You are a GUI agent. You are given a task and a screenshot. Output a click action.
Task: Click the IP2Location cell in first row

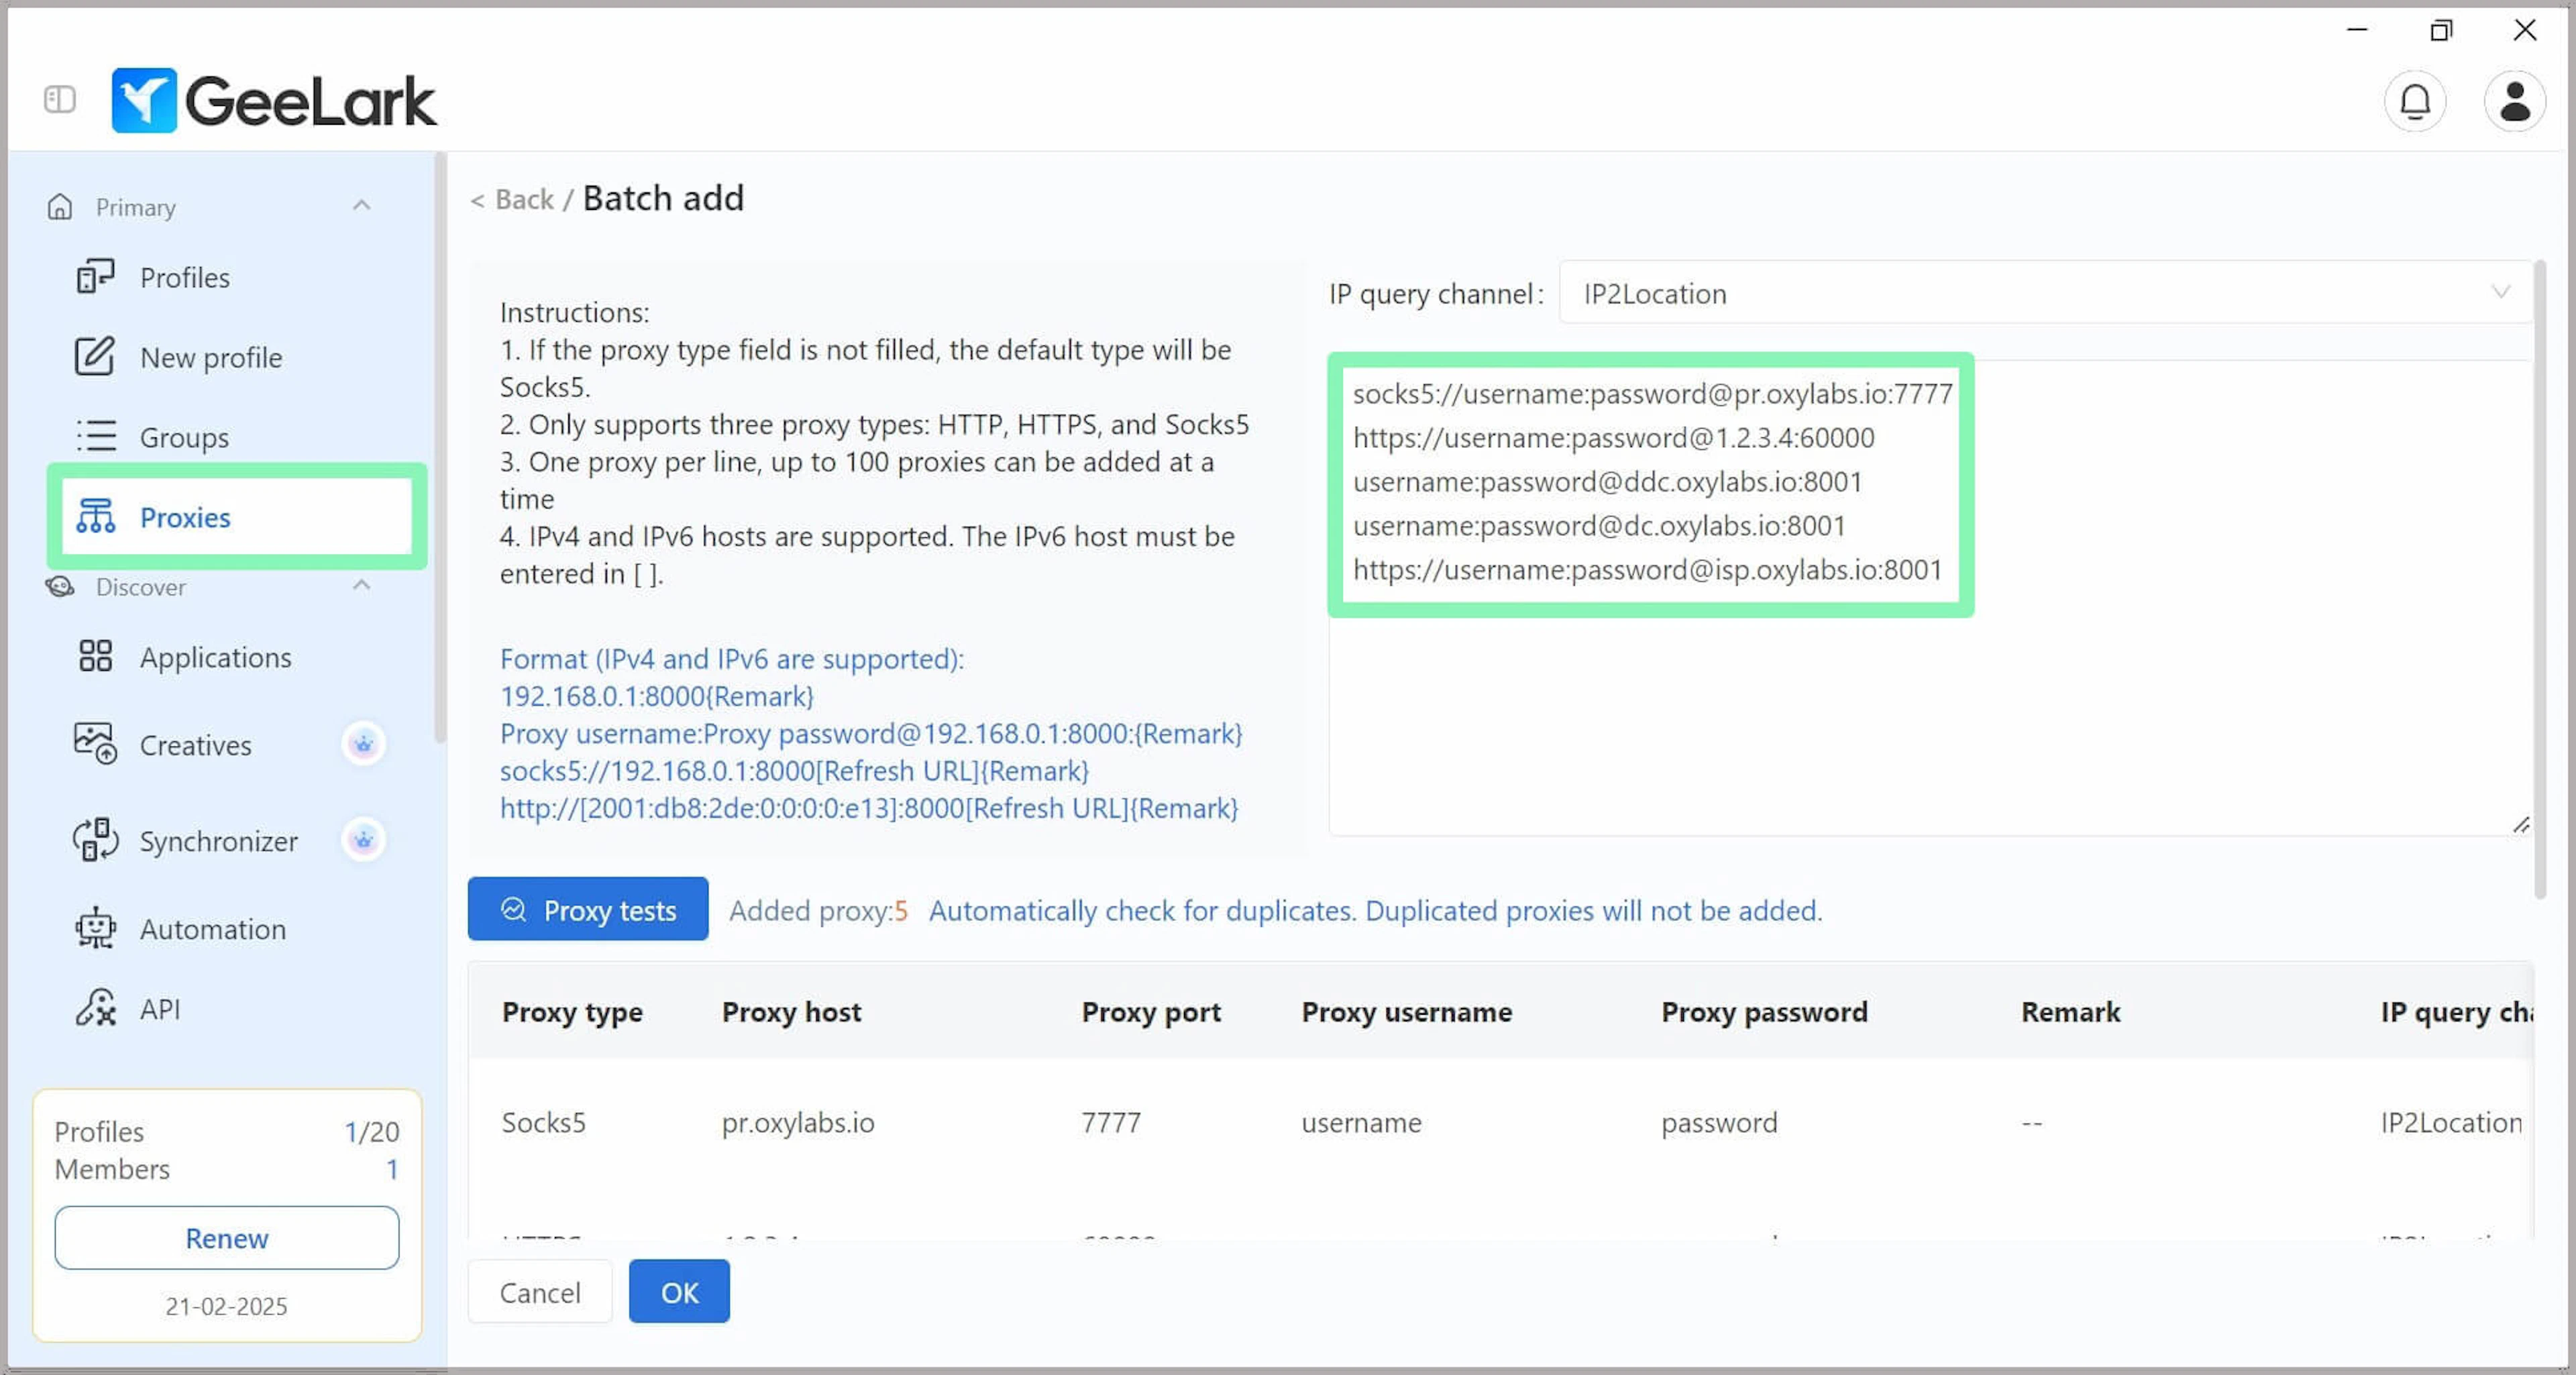point(2451,1122)
